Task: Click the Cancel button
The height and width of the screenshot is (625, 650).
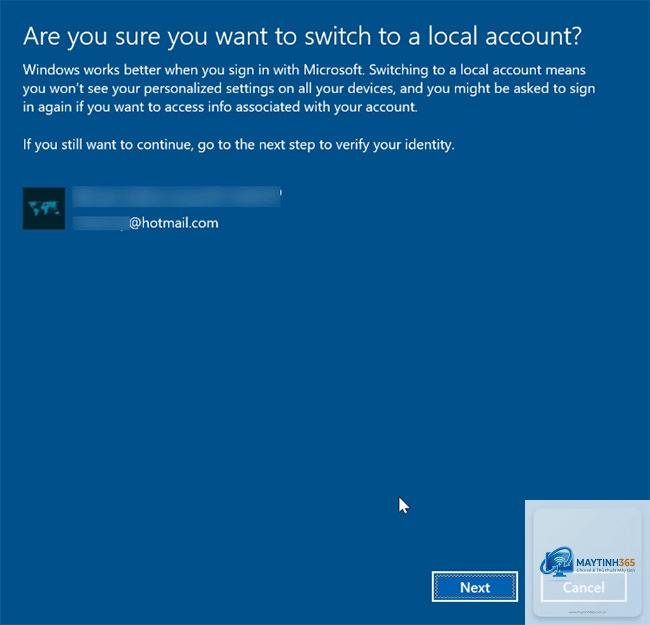Action: click(x=583, y=587)
